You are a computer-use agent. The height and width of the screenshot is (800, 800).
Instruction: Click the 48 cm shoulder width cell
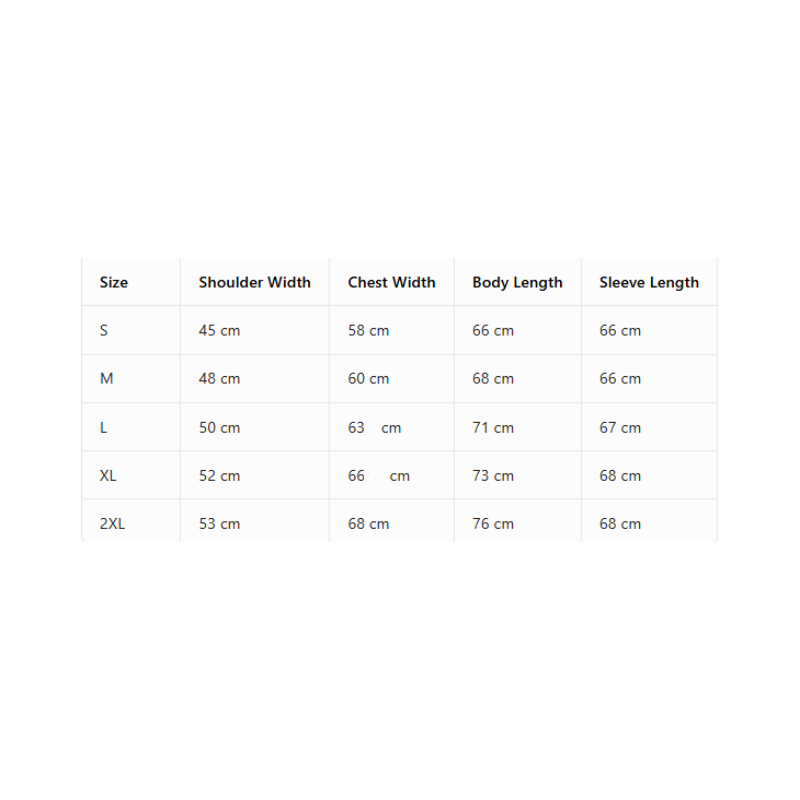[219, 378]
